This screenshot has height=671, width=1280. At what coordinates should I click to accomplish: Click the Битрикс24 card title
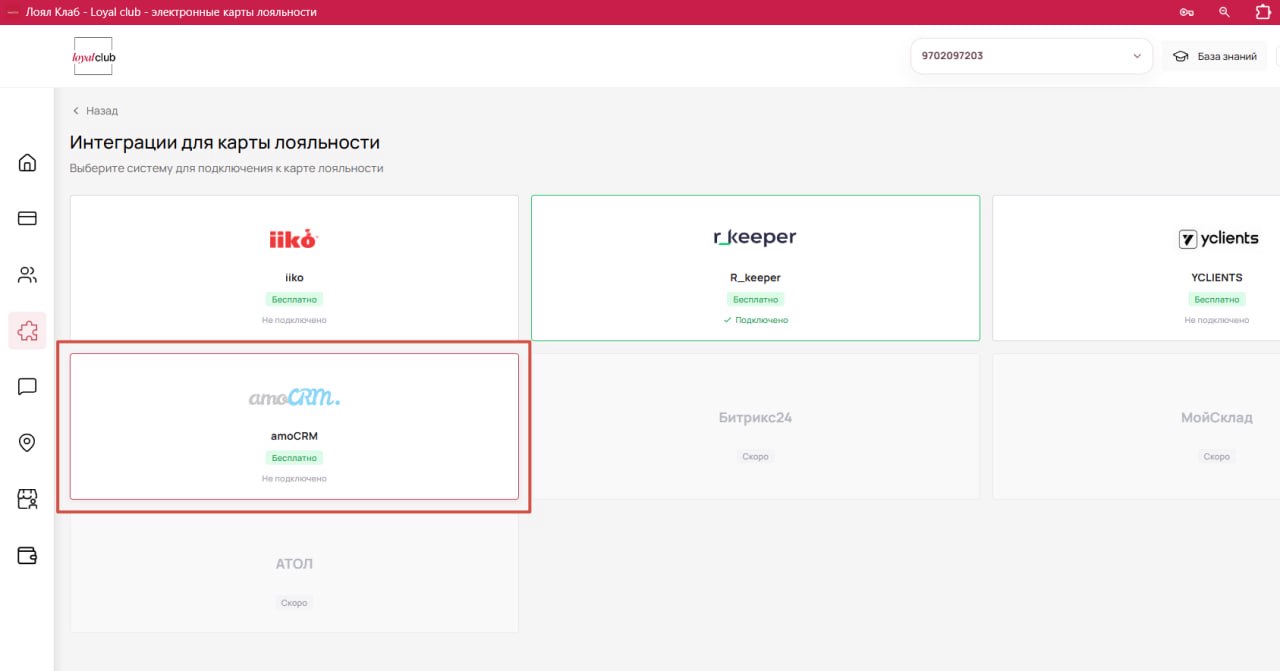[x=755, y=417]
